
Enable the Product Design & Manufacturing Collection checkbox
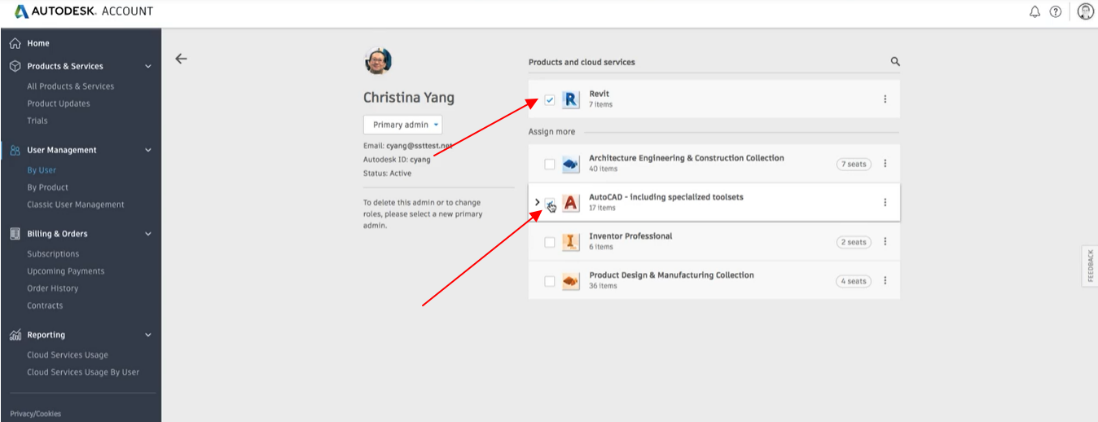coord(550,281)
